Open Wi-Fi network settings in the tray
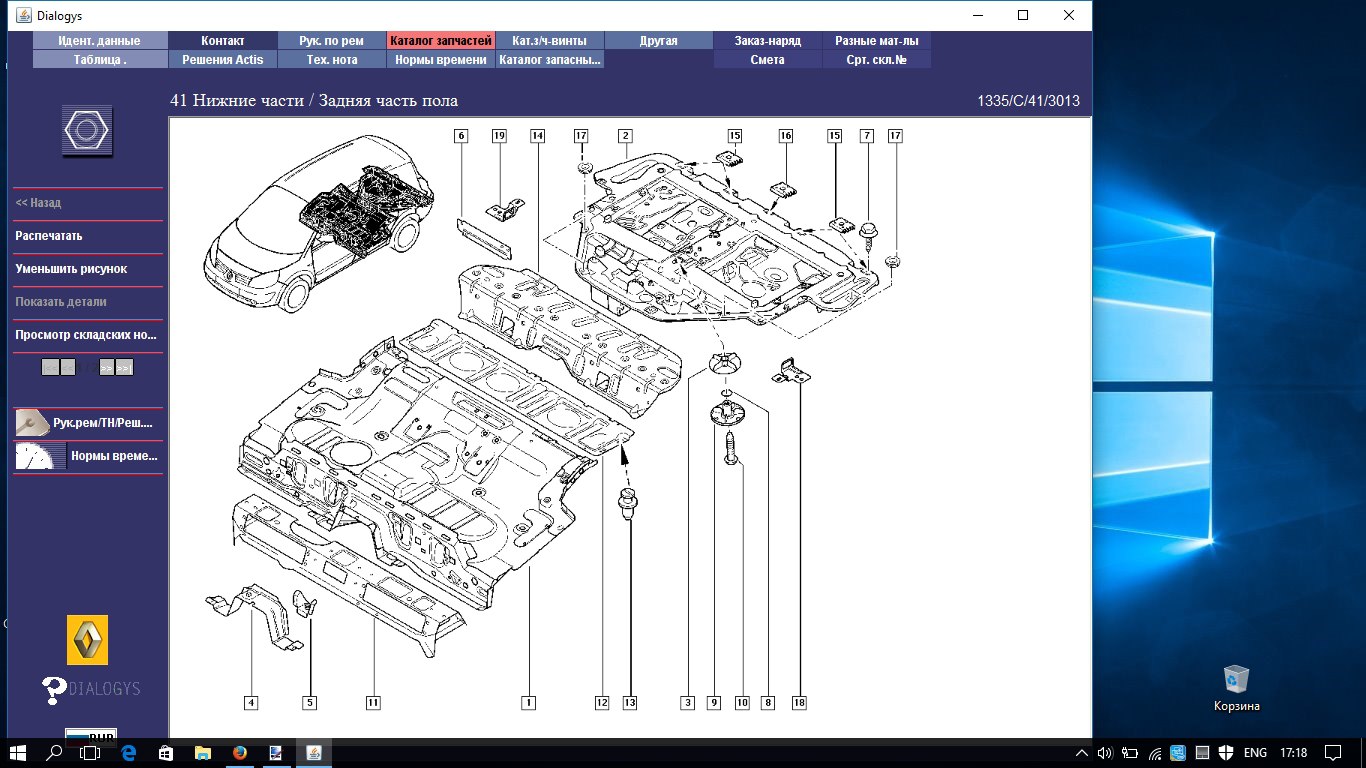Screen dimensions: 1366x768 coord(1155,753)
